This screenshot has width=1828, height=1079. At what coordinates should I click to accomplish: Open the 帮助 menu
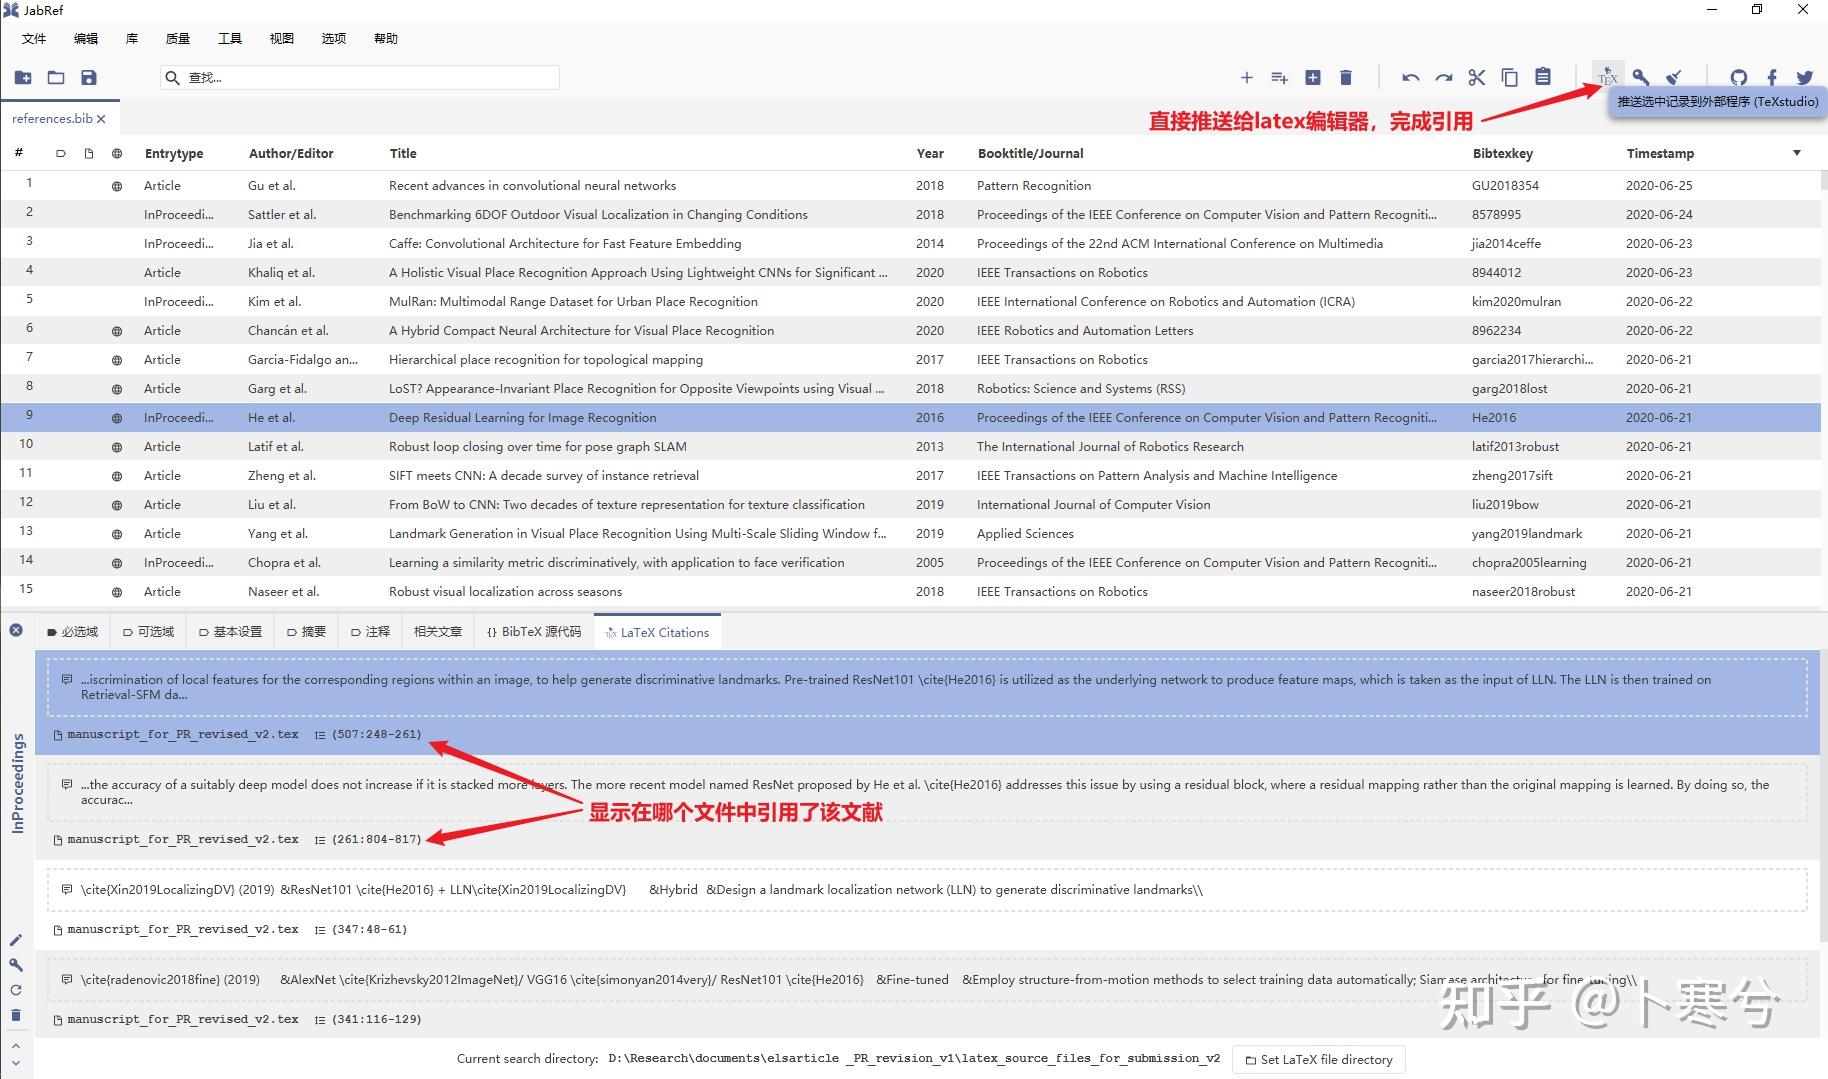(386, 38)
